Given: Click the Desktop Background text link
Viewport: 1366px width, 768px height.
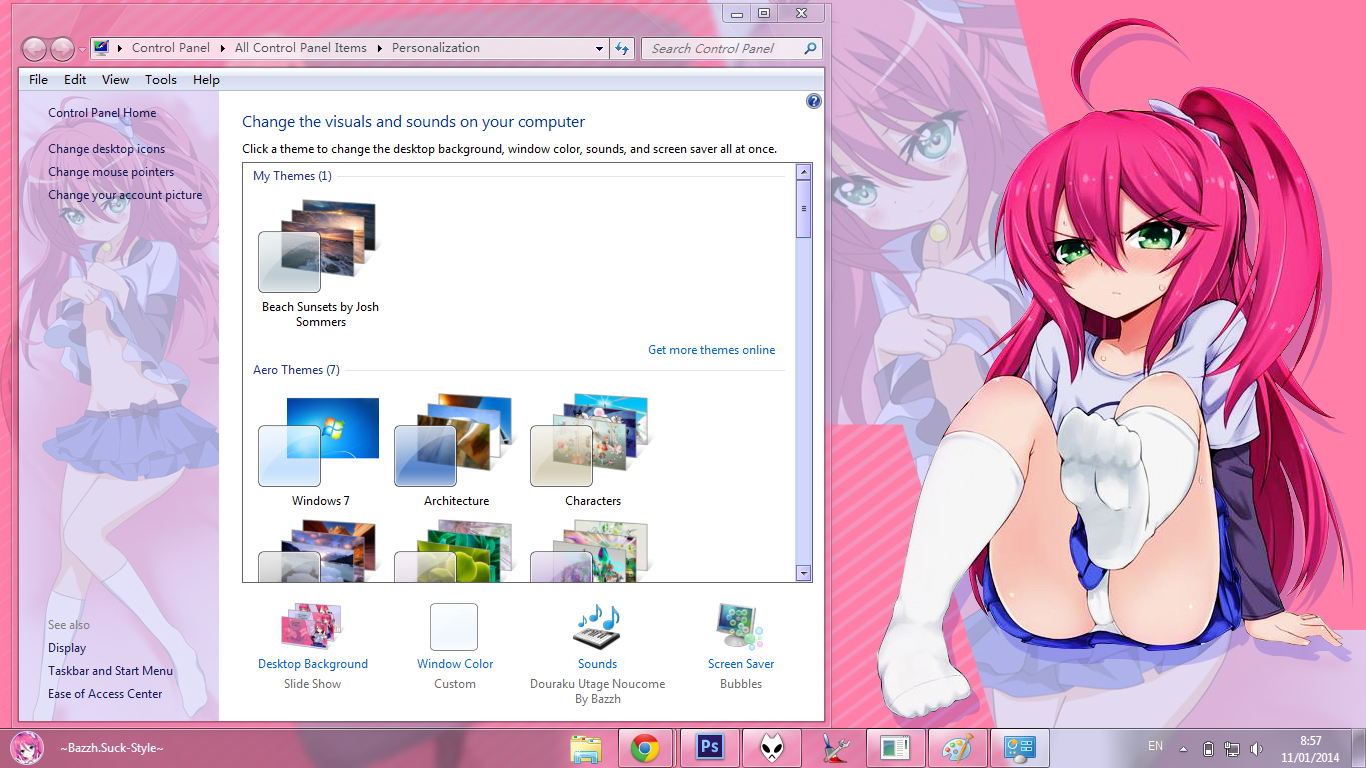Looking at the screenshot, I should click(x=313, y=664).
